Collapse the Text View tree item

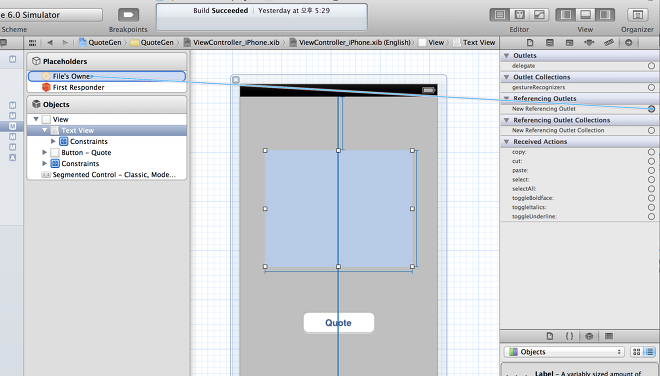click(x=45, y=131)
